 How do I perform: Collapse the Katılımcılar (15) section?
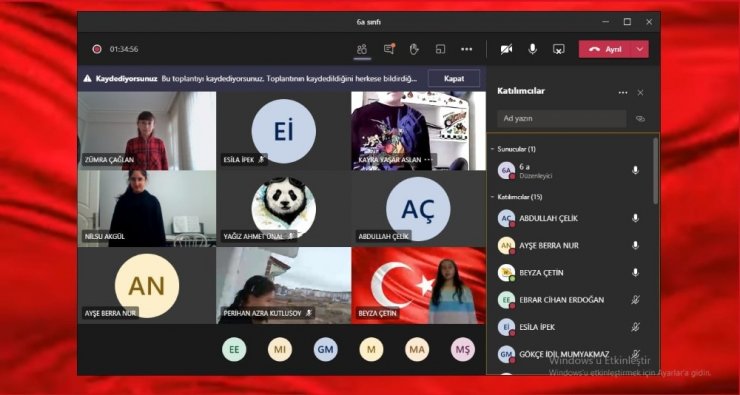[x=492, y=197]
